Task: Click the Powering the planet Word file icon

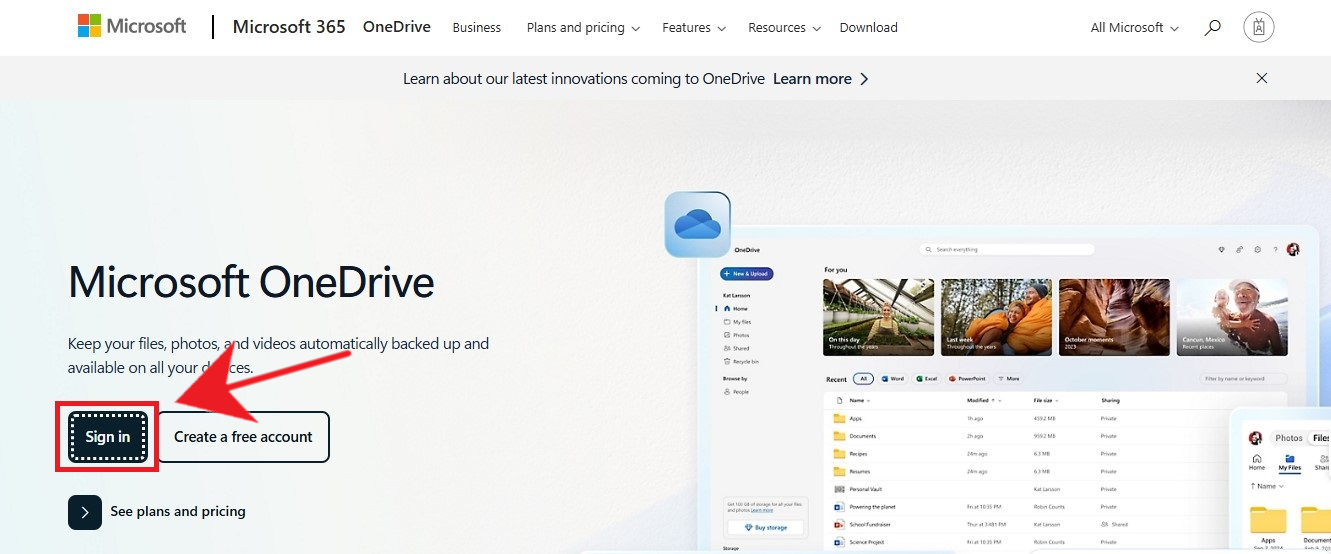Action: pyautogui.click(x=840, y=507)
